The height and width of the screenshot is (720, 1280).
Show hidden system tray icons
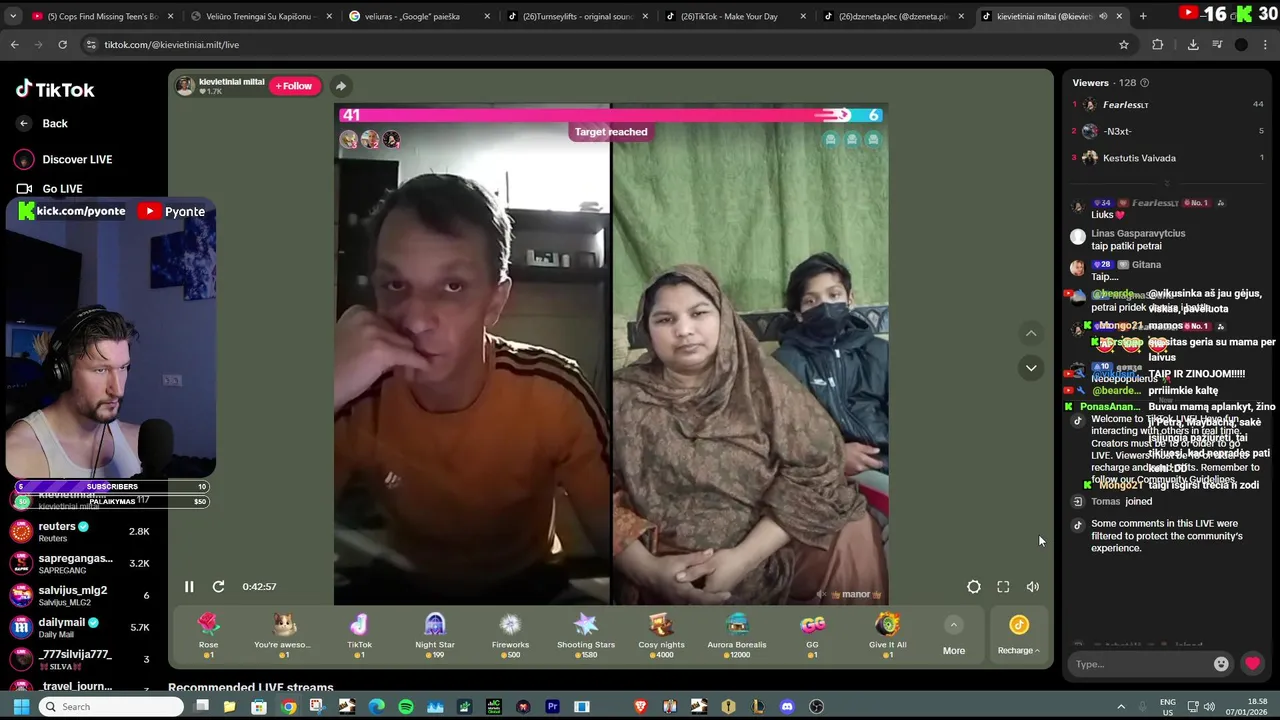[x=1120, y=707]
